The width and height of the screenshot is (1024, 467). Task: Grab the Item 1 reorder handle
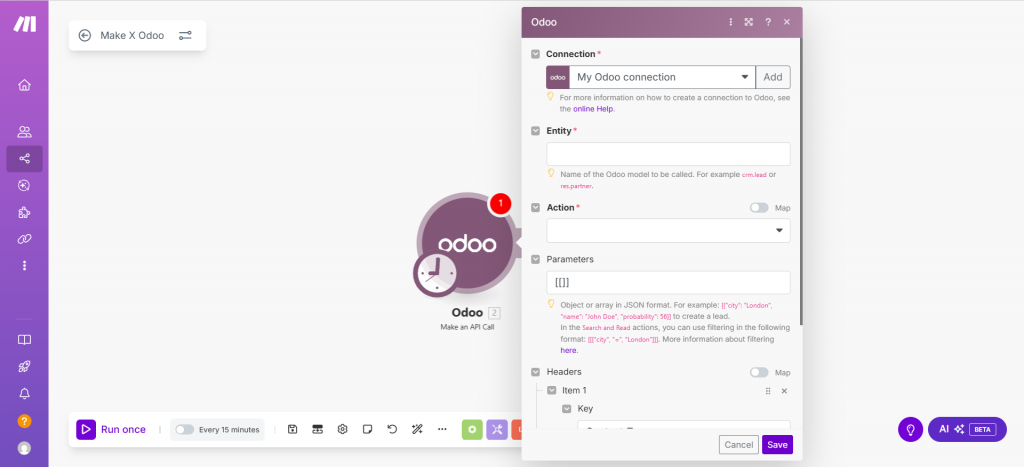point(768,391)
